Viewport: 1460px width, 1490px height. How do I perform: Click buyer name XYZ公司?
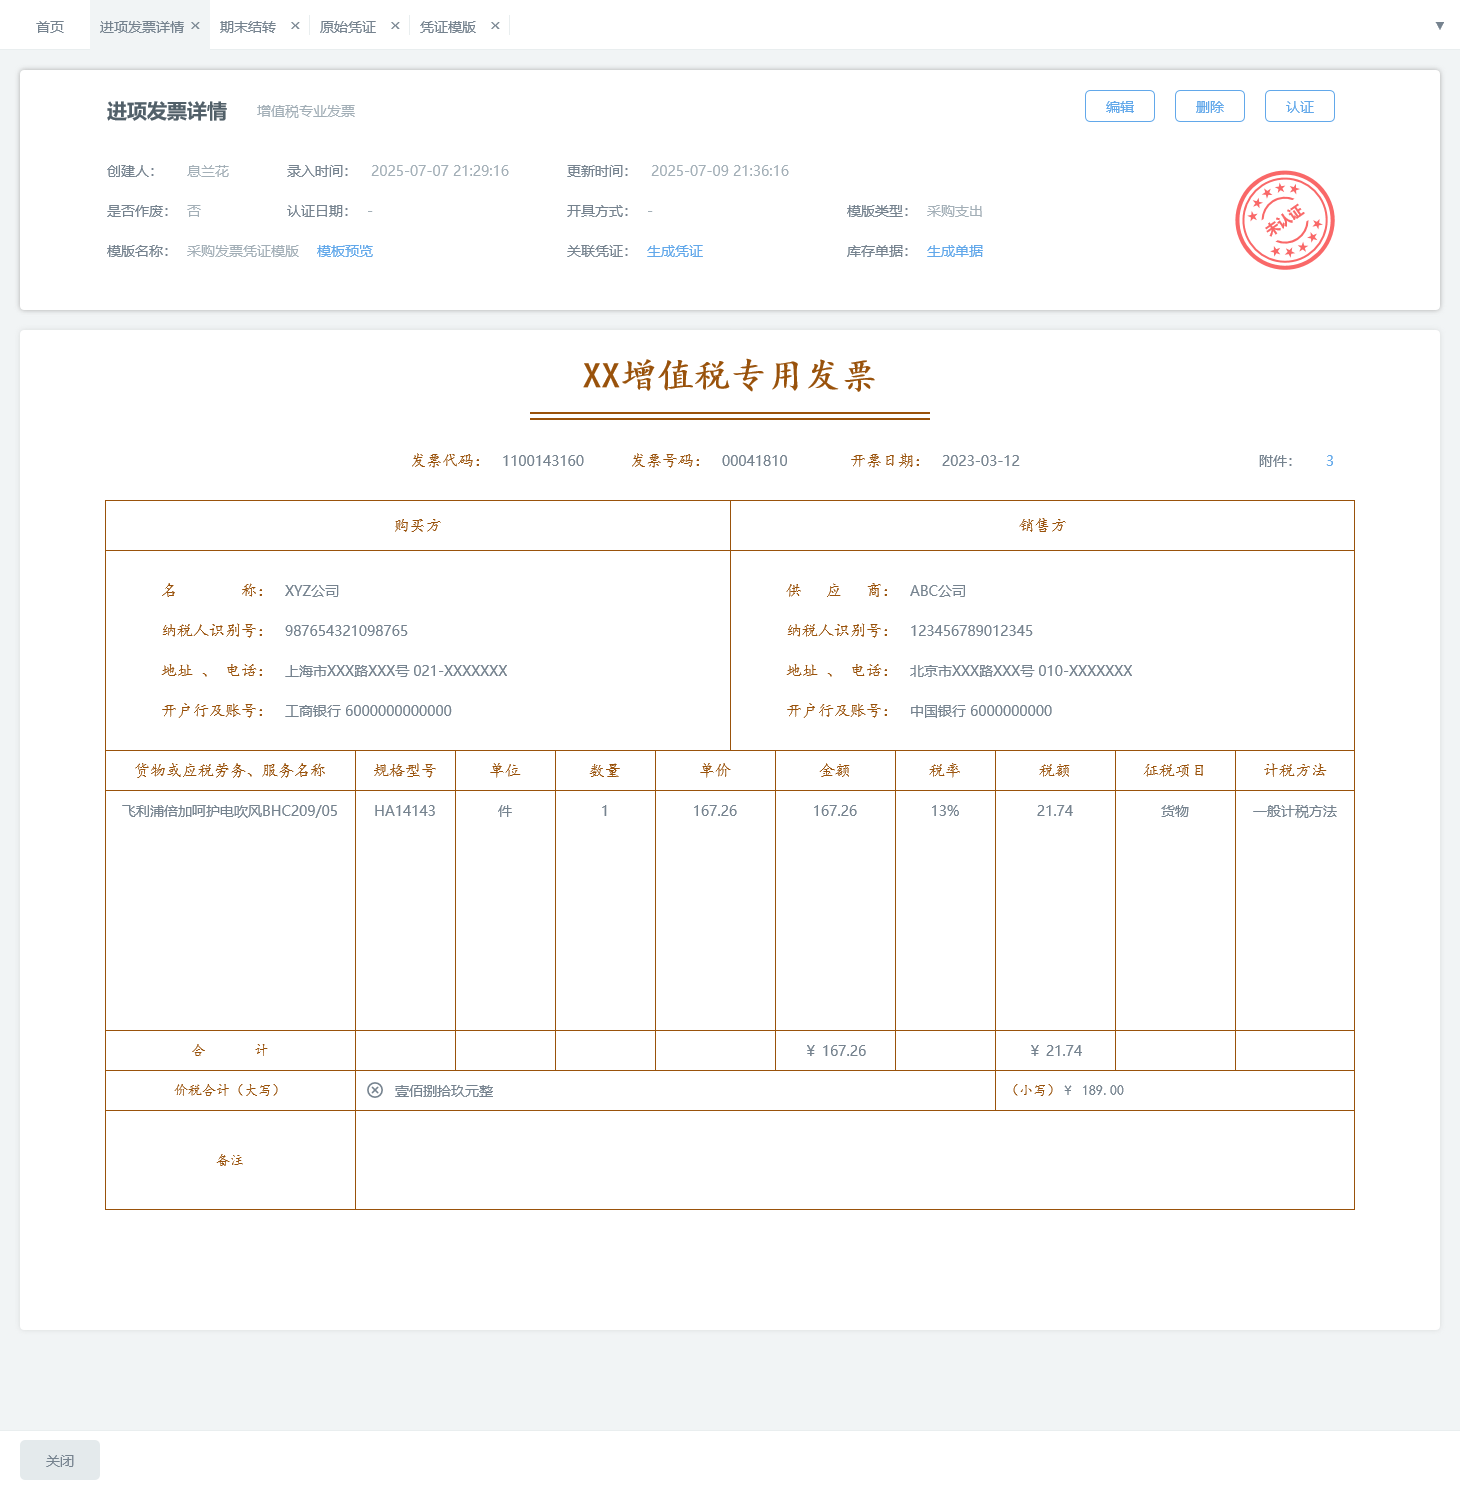tap(312, 591)
